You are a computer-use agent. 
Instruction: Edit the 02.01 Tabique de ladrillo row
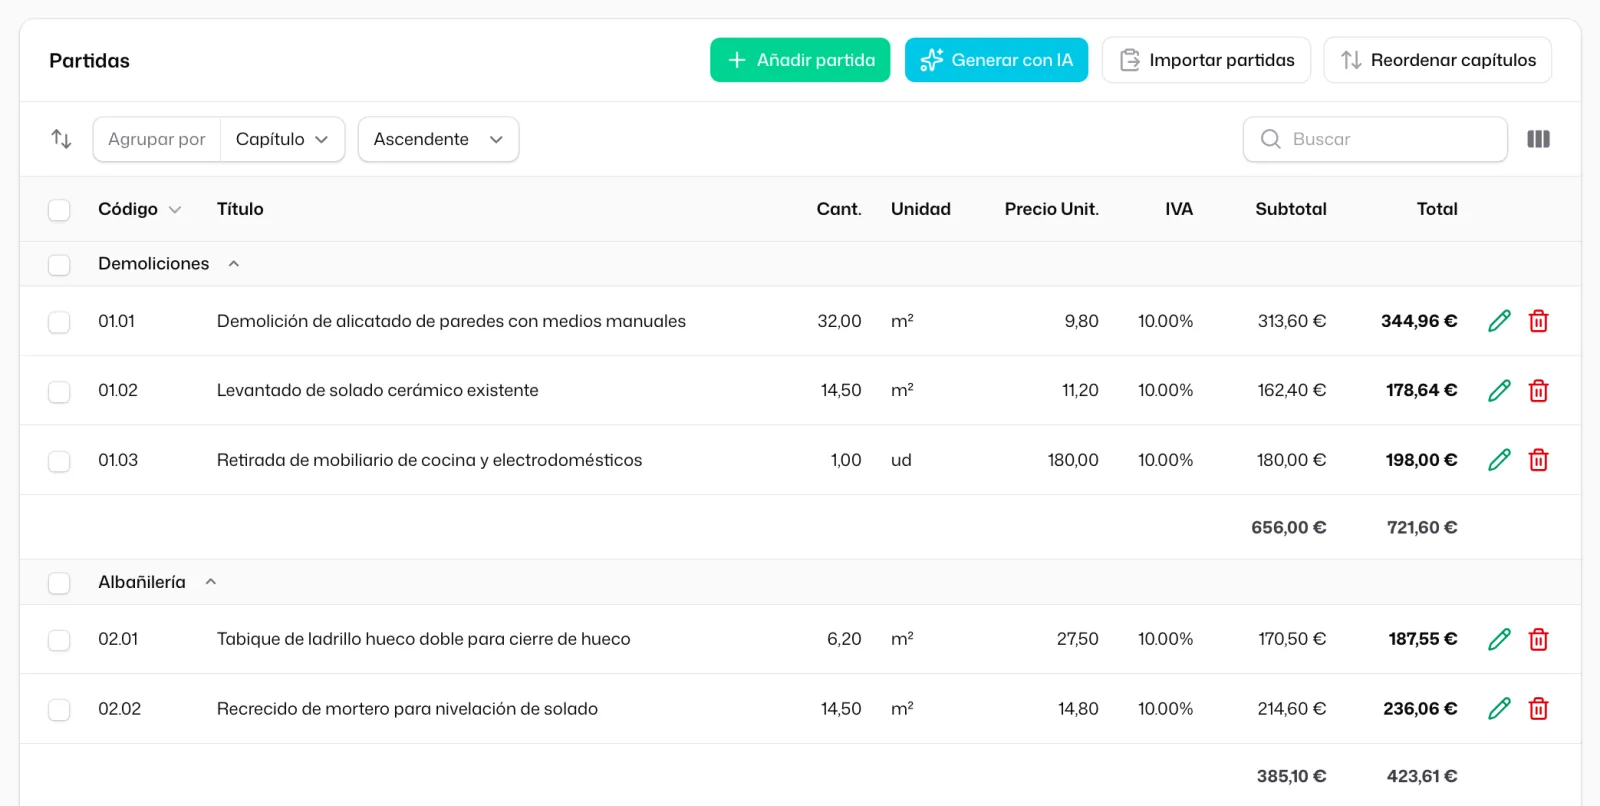pyautogui.click(x=1499, y=639)
